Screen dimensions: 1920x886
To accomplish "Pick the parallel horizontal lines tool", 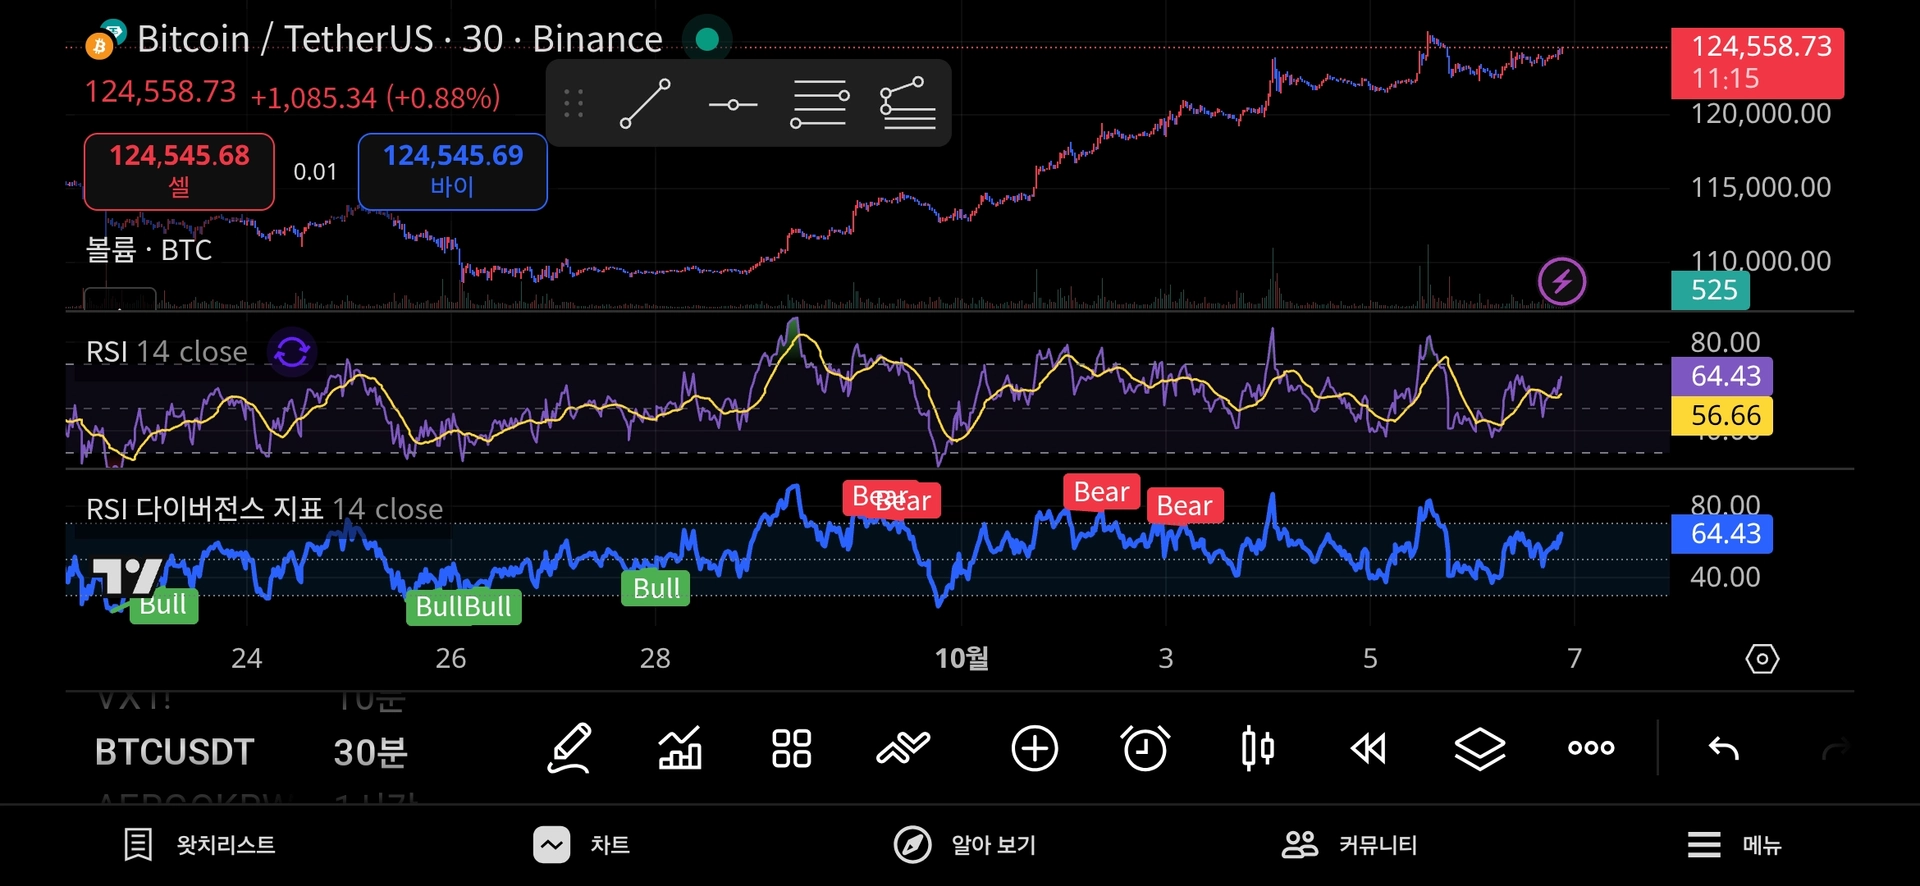I will coord(819,104).
